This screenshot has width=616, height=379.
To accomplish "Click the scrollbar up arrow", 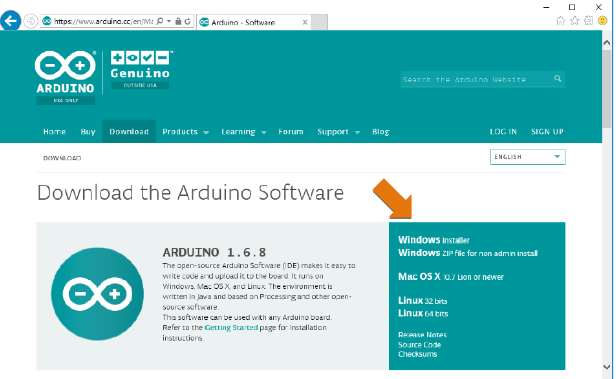I will [607, 42].
